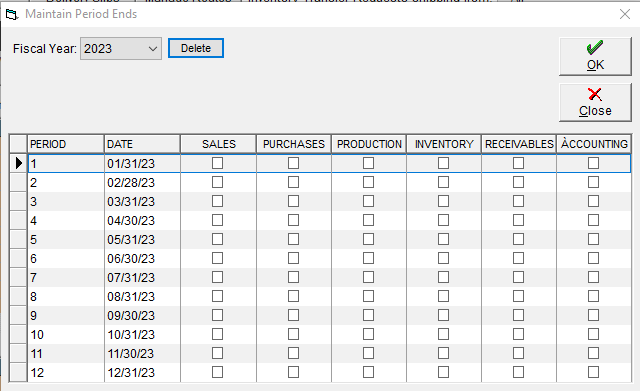Enable ACCOUNTING checkbox for period 12
The height and width of the screenshot is (391, 640).
pyautogui.click(x=593, y=372)
